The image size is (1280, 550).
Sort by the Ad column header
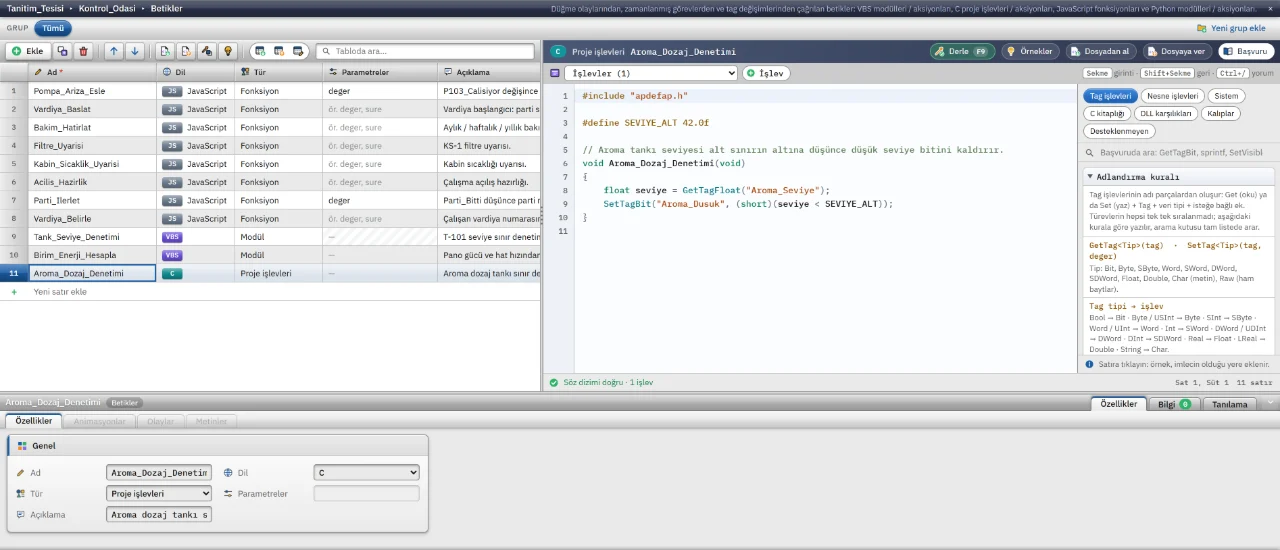pos(92,72)
